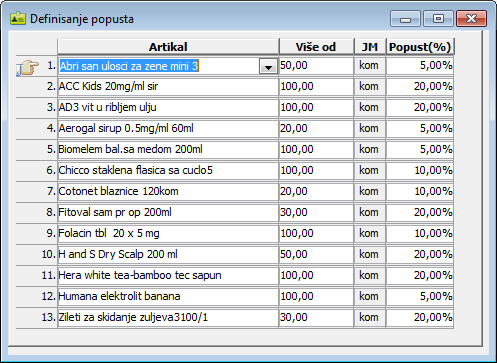Select the ACC Kids 20mg/ml sir cell
Image resolution: width=497 pixels, height=363 pixels.
[x=168, y=87]
